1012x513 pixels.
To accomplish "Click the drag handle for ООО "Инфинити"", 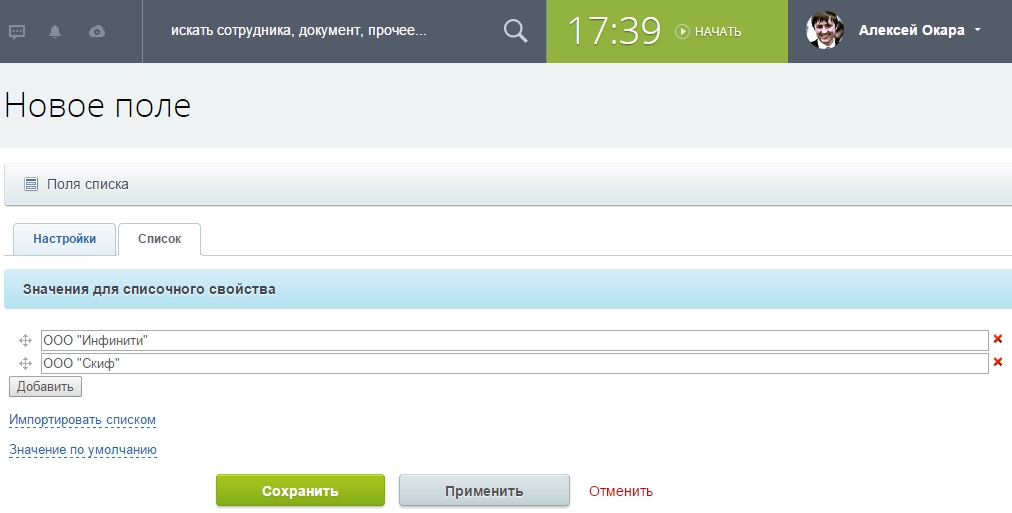I will click(x=26, y=341).
